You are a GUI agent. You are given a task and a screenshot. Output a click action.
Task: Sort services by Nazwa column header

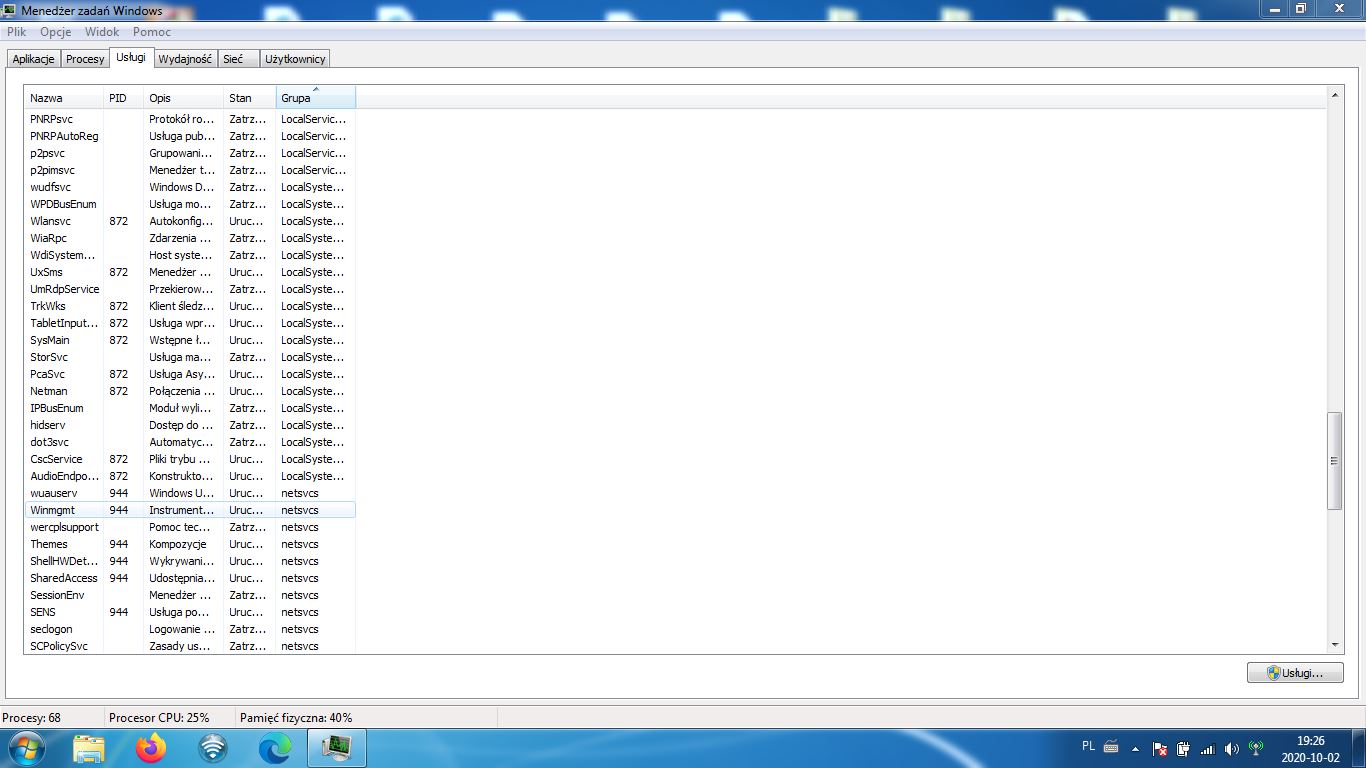pyautogui.click(x=64, y=98)
